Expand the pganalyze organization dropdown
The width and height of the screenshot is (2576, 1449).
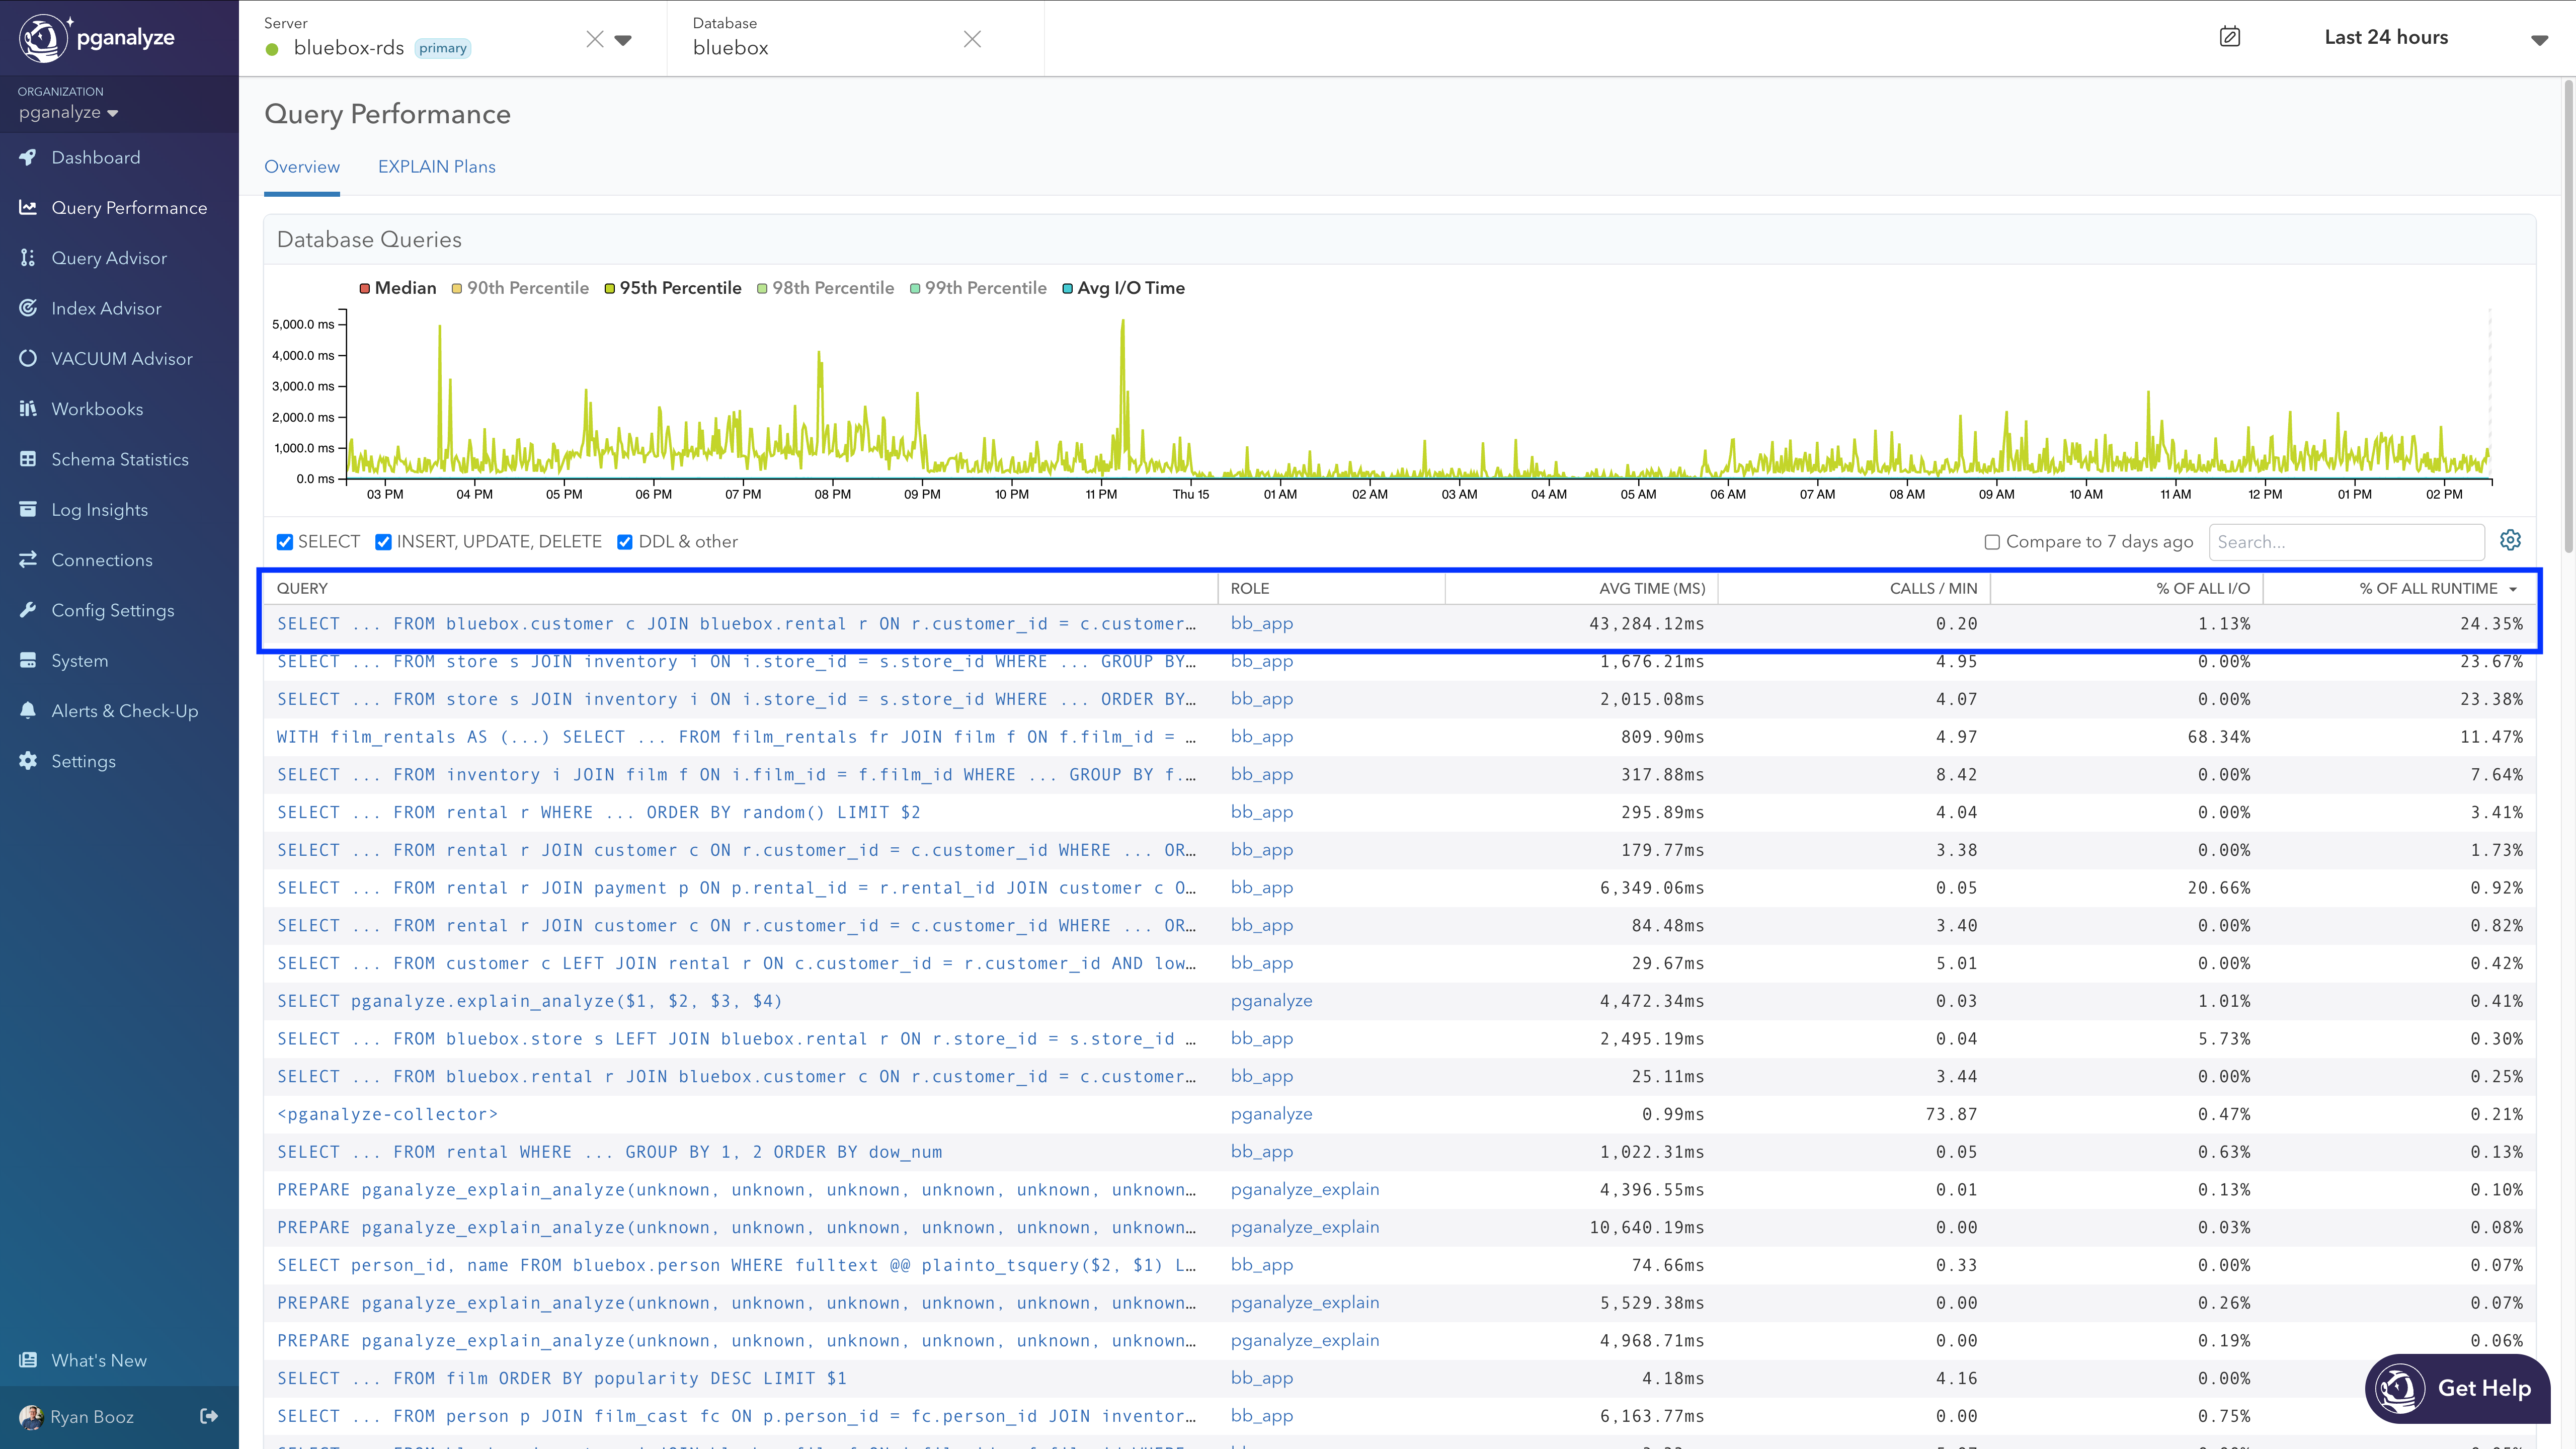68,112
